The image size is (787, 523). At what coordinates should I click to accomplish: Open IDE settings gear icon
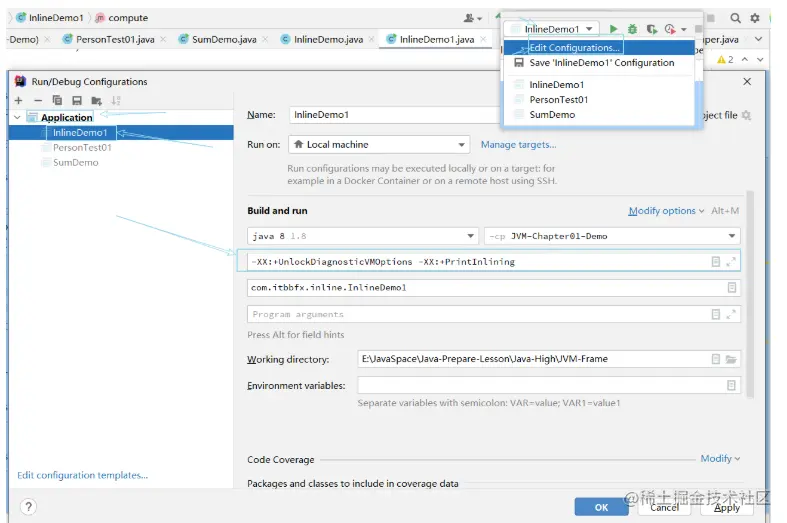click(755, 18)
